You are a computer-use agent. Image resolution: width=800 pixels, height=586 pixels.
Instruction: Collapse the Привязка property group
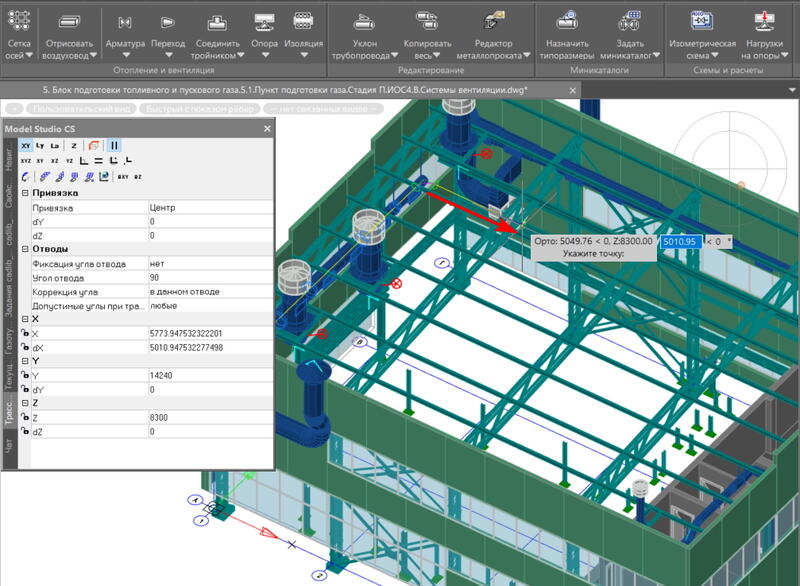[x=24, y=193]
